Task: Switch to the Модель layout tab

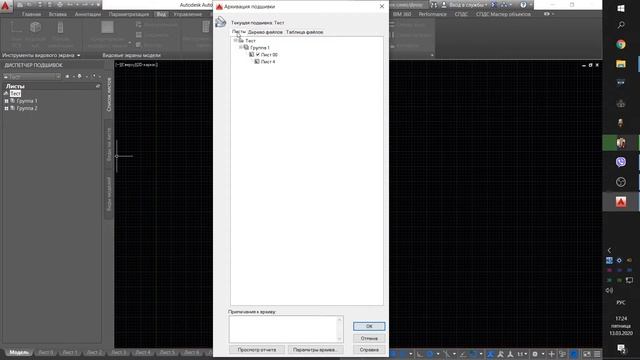Action: 19,352
